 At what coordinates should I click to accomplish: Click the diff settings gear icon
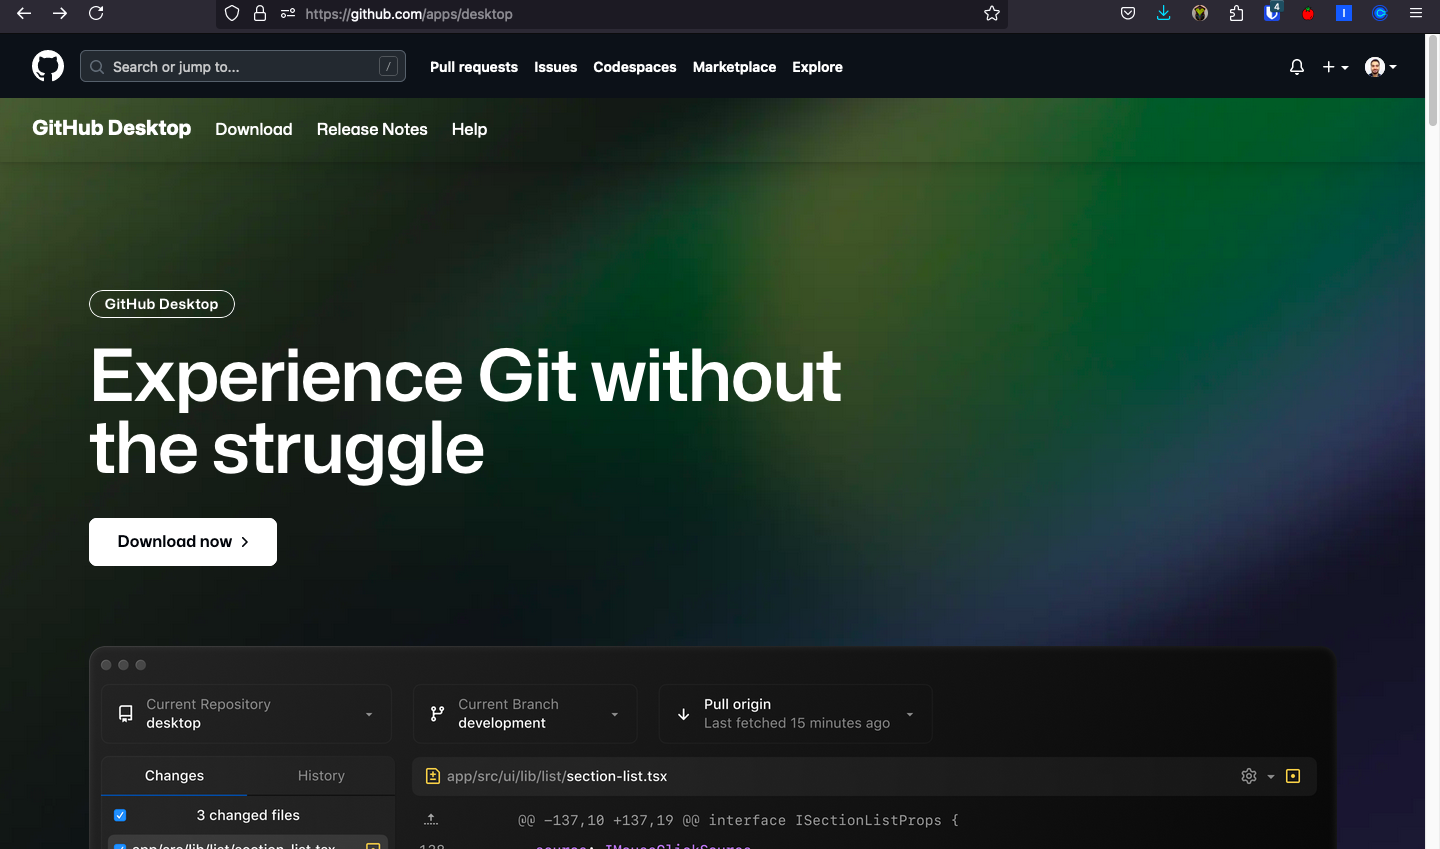(1249, 776)
